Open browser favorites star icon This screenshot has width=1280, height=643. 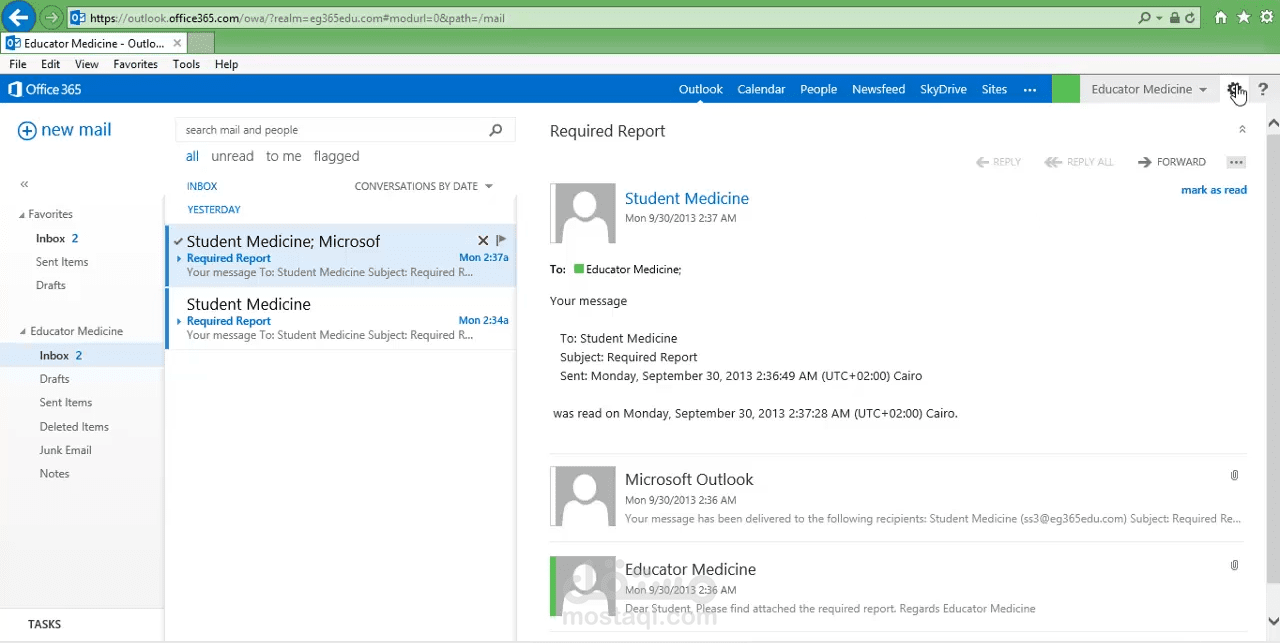click(1243, 18)
